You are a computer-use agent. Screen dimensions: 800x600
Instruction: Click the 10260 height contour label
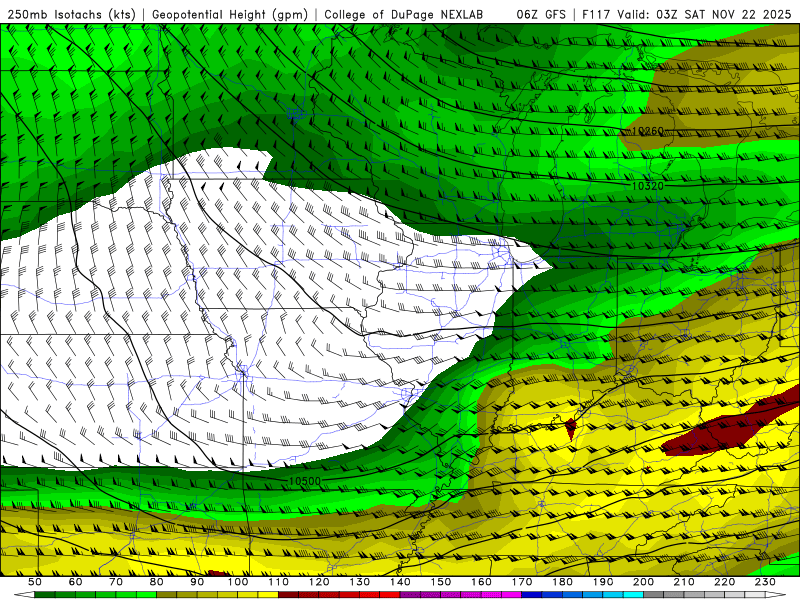click(648, 132)
